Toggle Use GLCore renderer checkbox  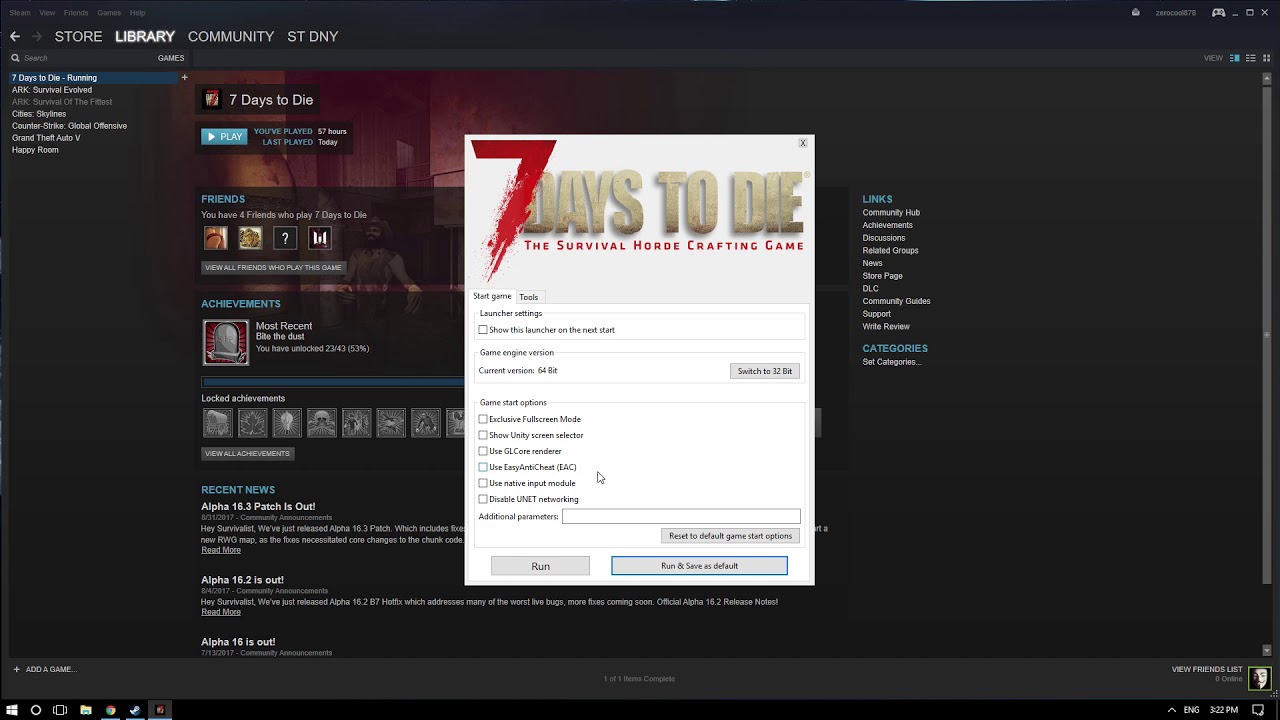[x=483, y=451]
